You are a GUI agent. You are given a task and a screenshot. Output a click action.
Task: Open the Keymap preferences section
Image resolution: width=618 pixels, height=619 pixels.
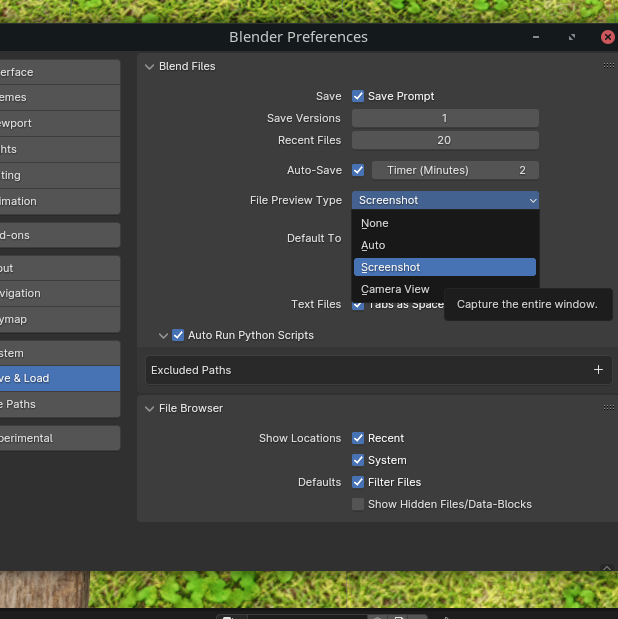pyautogui.click(x=59, y=319)
